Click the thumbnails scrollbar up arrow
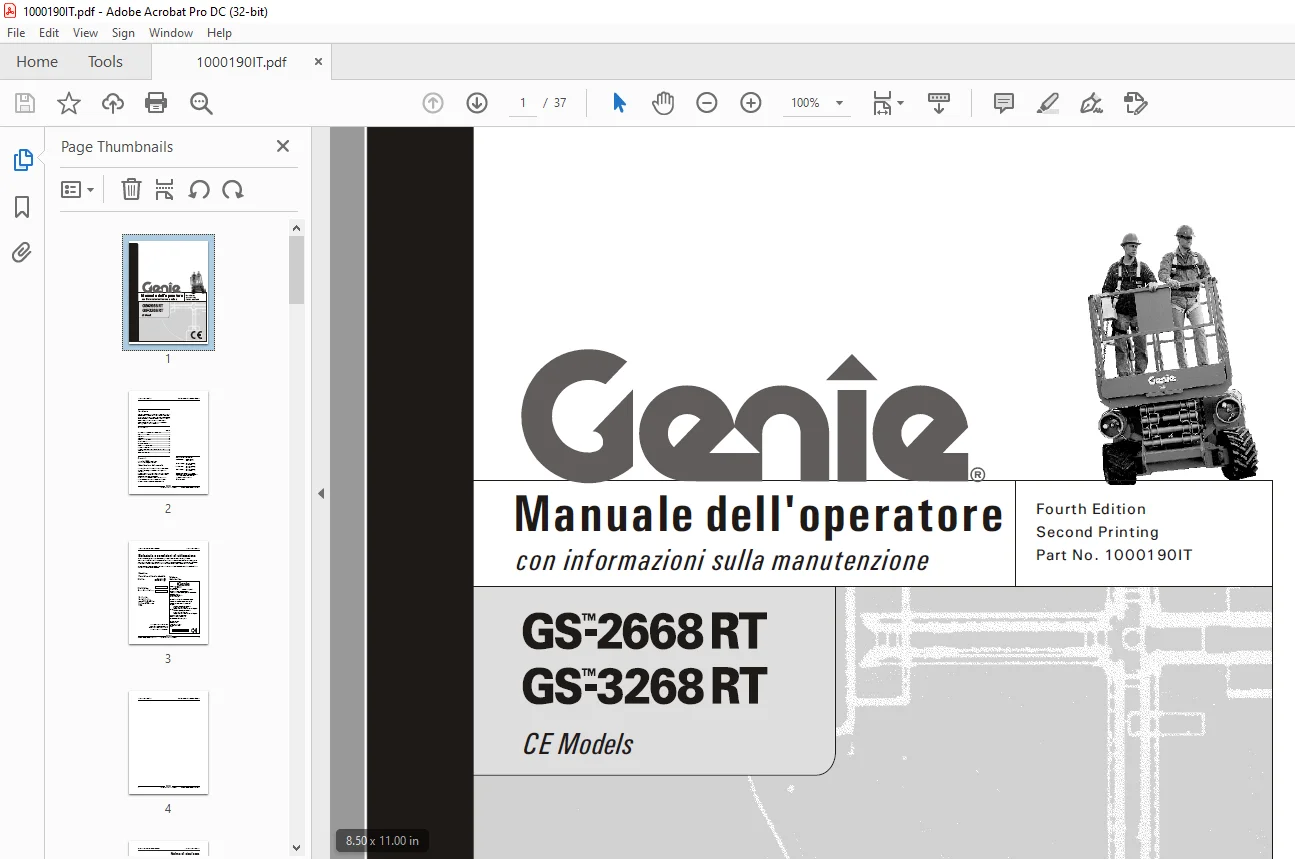 coord(296,228)
